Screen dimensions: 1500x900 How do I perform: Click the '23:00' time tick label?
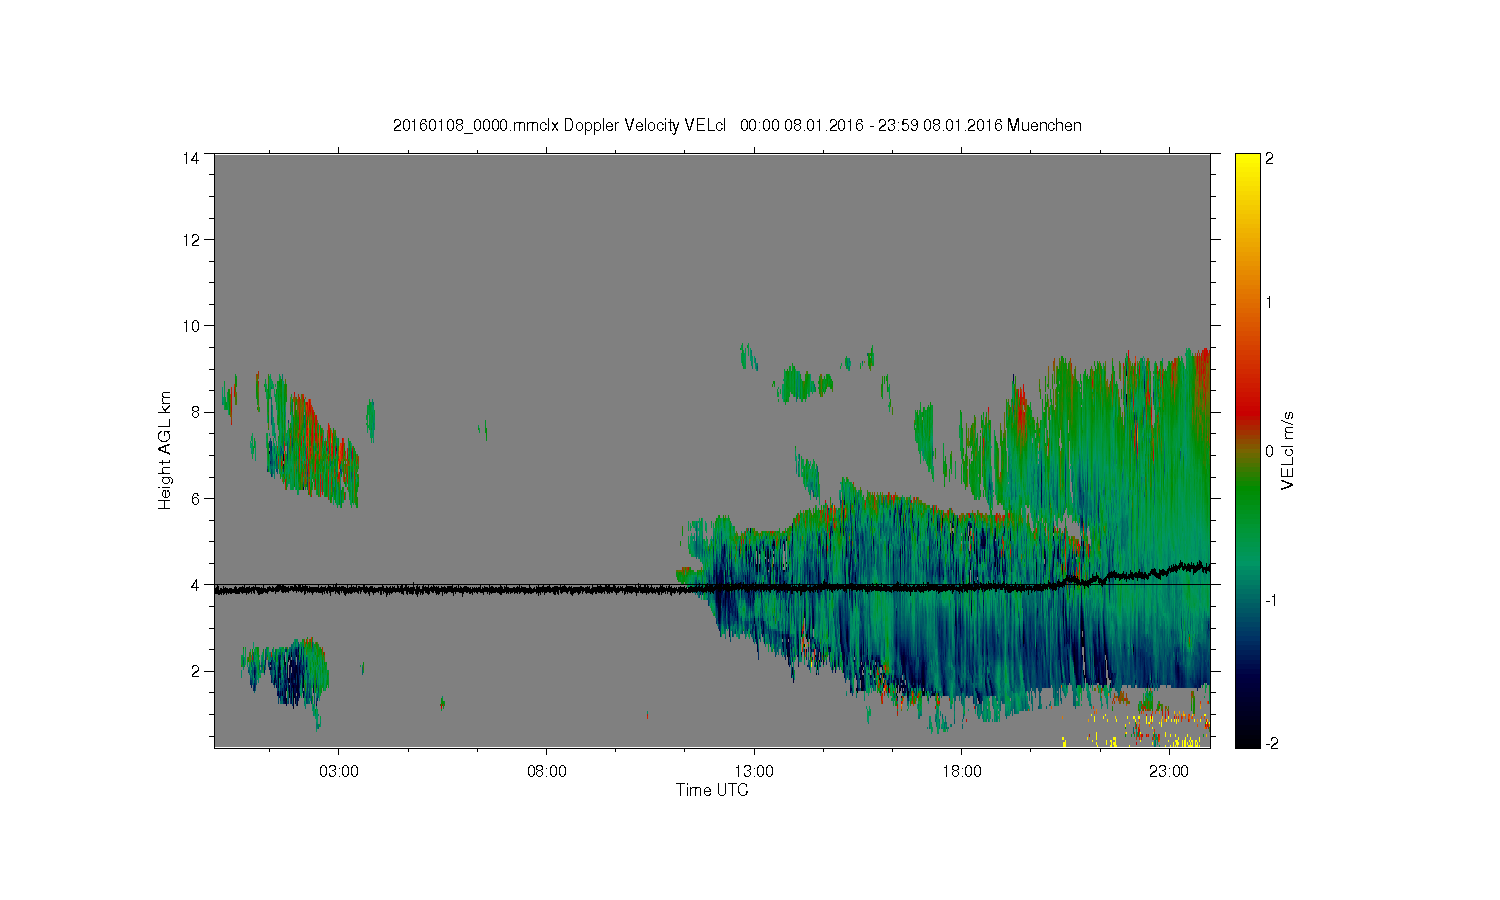tap(1169, 771)
